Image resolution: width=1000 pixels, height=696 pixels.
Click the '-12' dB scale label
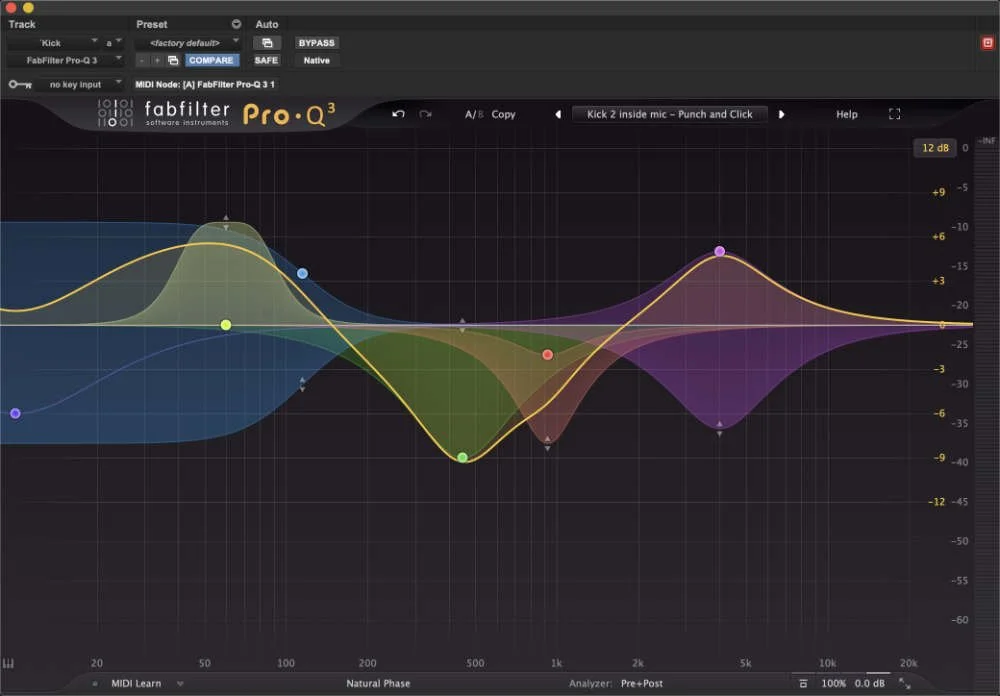pyautogui.click(x=936, y=501)
